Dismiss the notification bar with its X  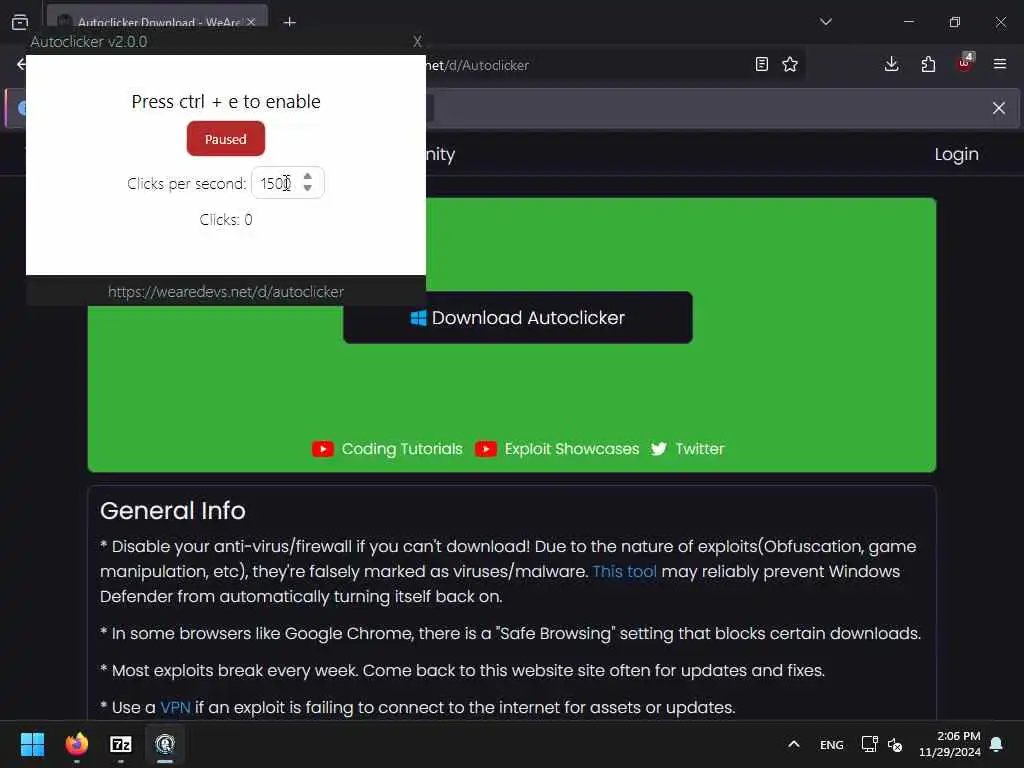pos(999,108)
